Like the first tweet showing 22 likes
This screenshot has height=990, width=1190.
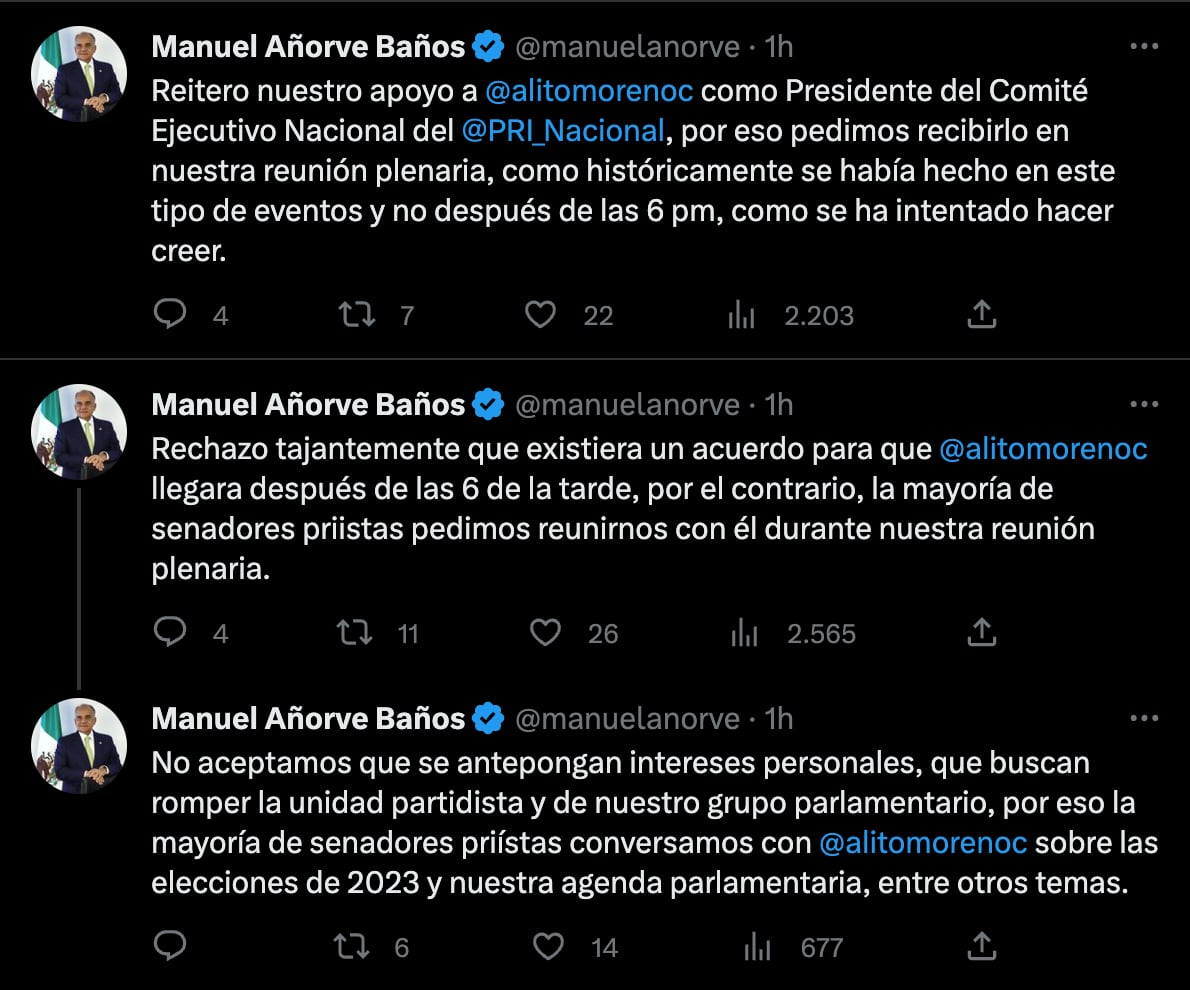pyautogui.click(x=540, y=315)
